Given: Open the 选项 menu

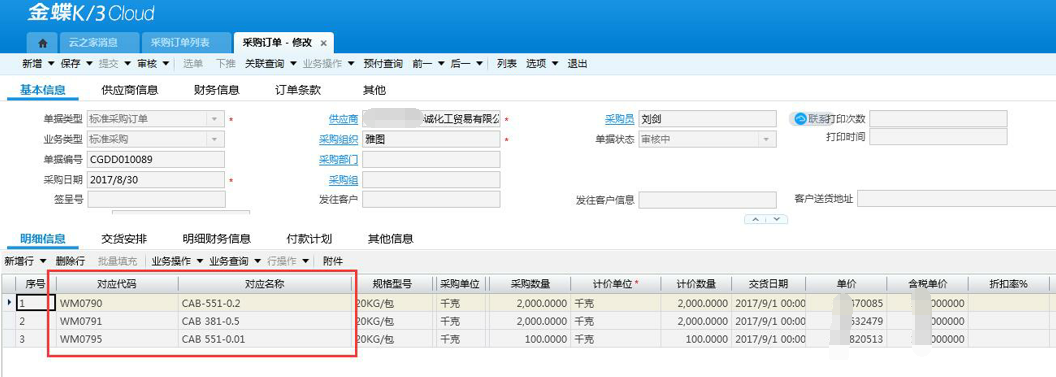Looking at the screenshot, I should pos(536,64).
